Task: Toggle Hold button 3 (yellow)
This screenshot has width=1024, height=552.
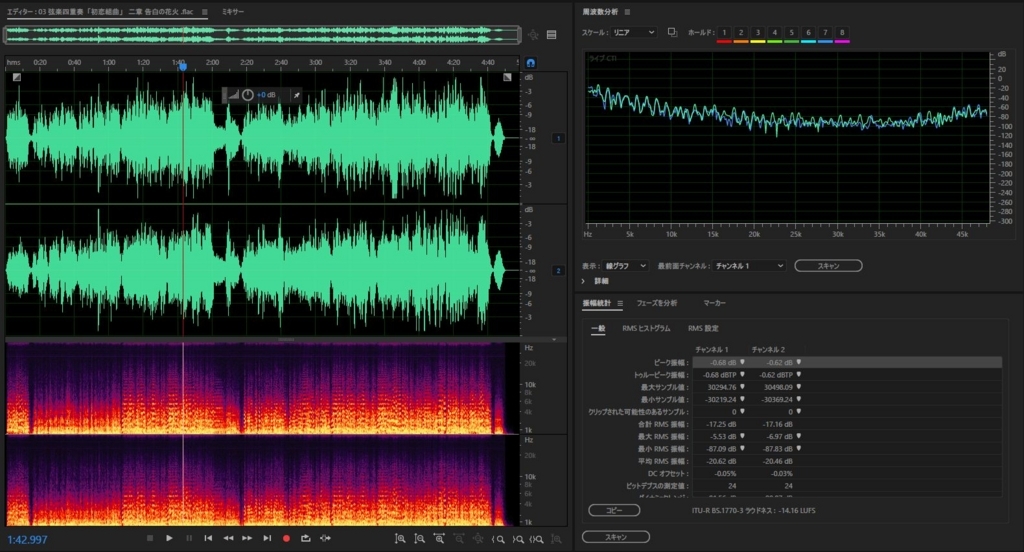Action: (758, 33)
